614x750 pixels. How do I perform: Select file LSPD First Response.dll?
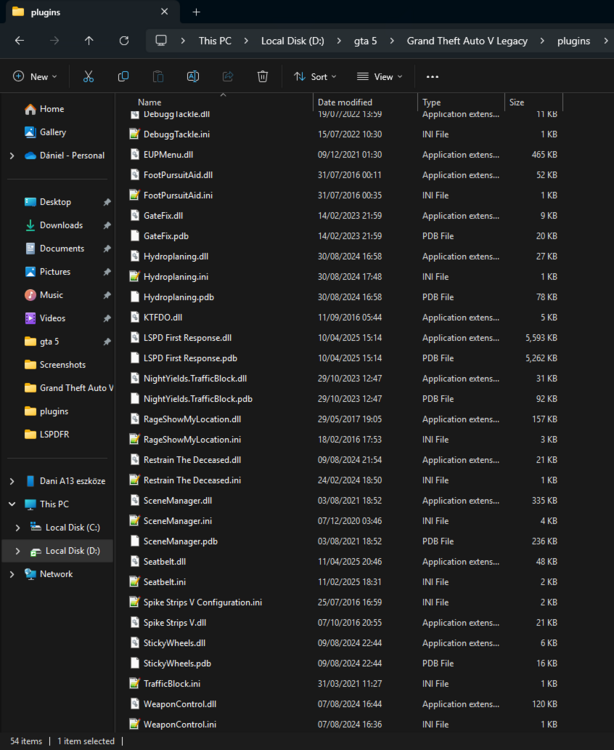[x=187, y=338]
